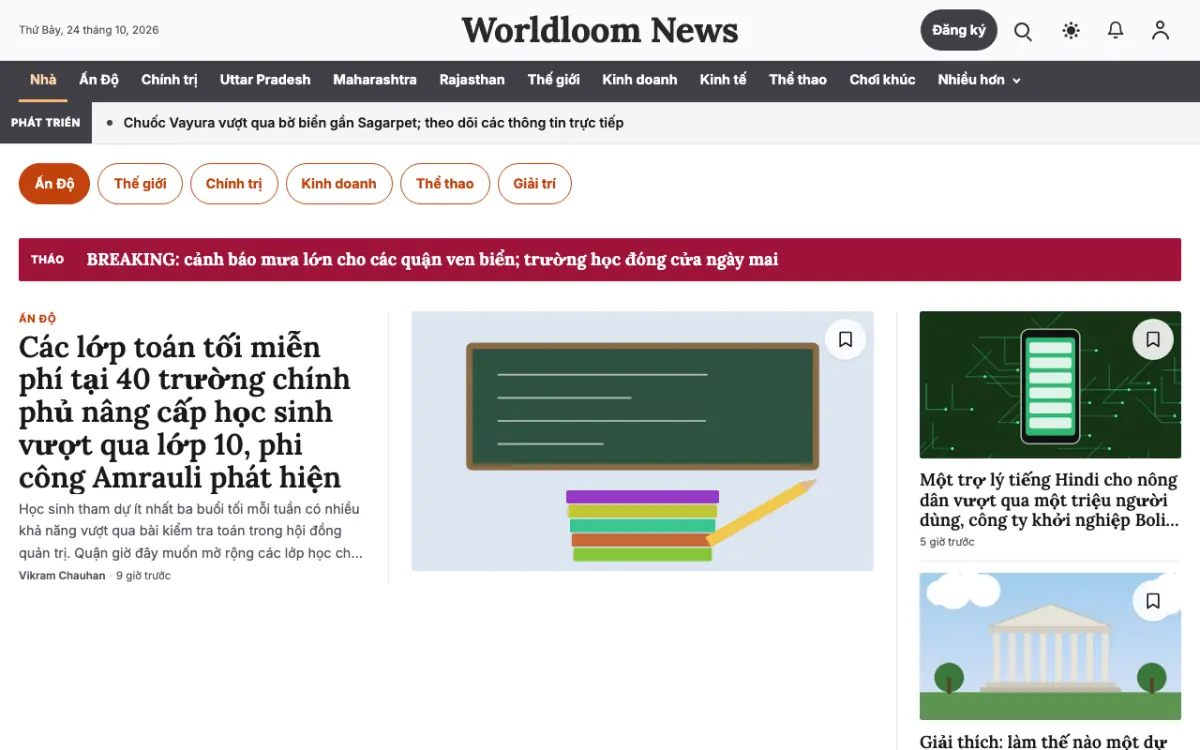Open Kinh doanh in navigation bar
Screen dimensions: 1200x750
(640, 80)
